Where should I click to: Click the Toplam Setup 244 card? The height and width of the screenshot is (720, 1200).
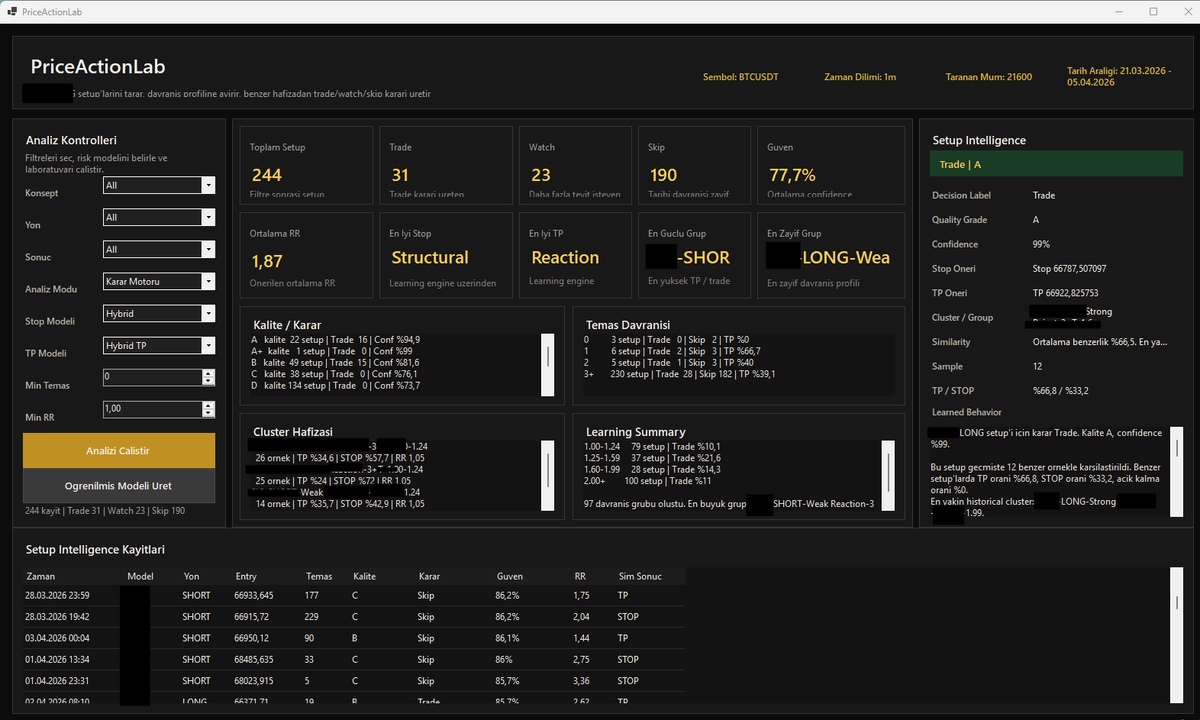coord(306,163)
